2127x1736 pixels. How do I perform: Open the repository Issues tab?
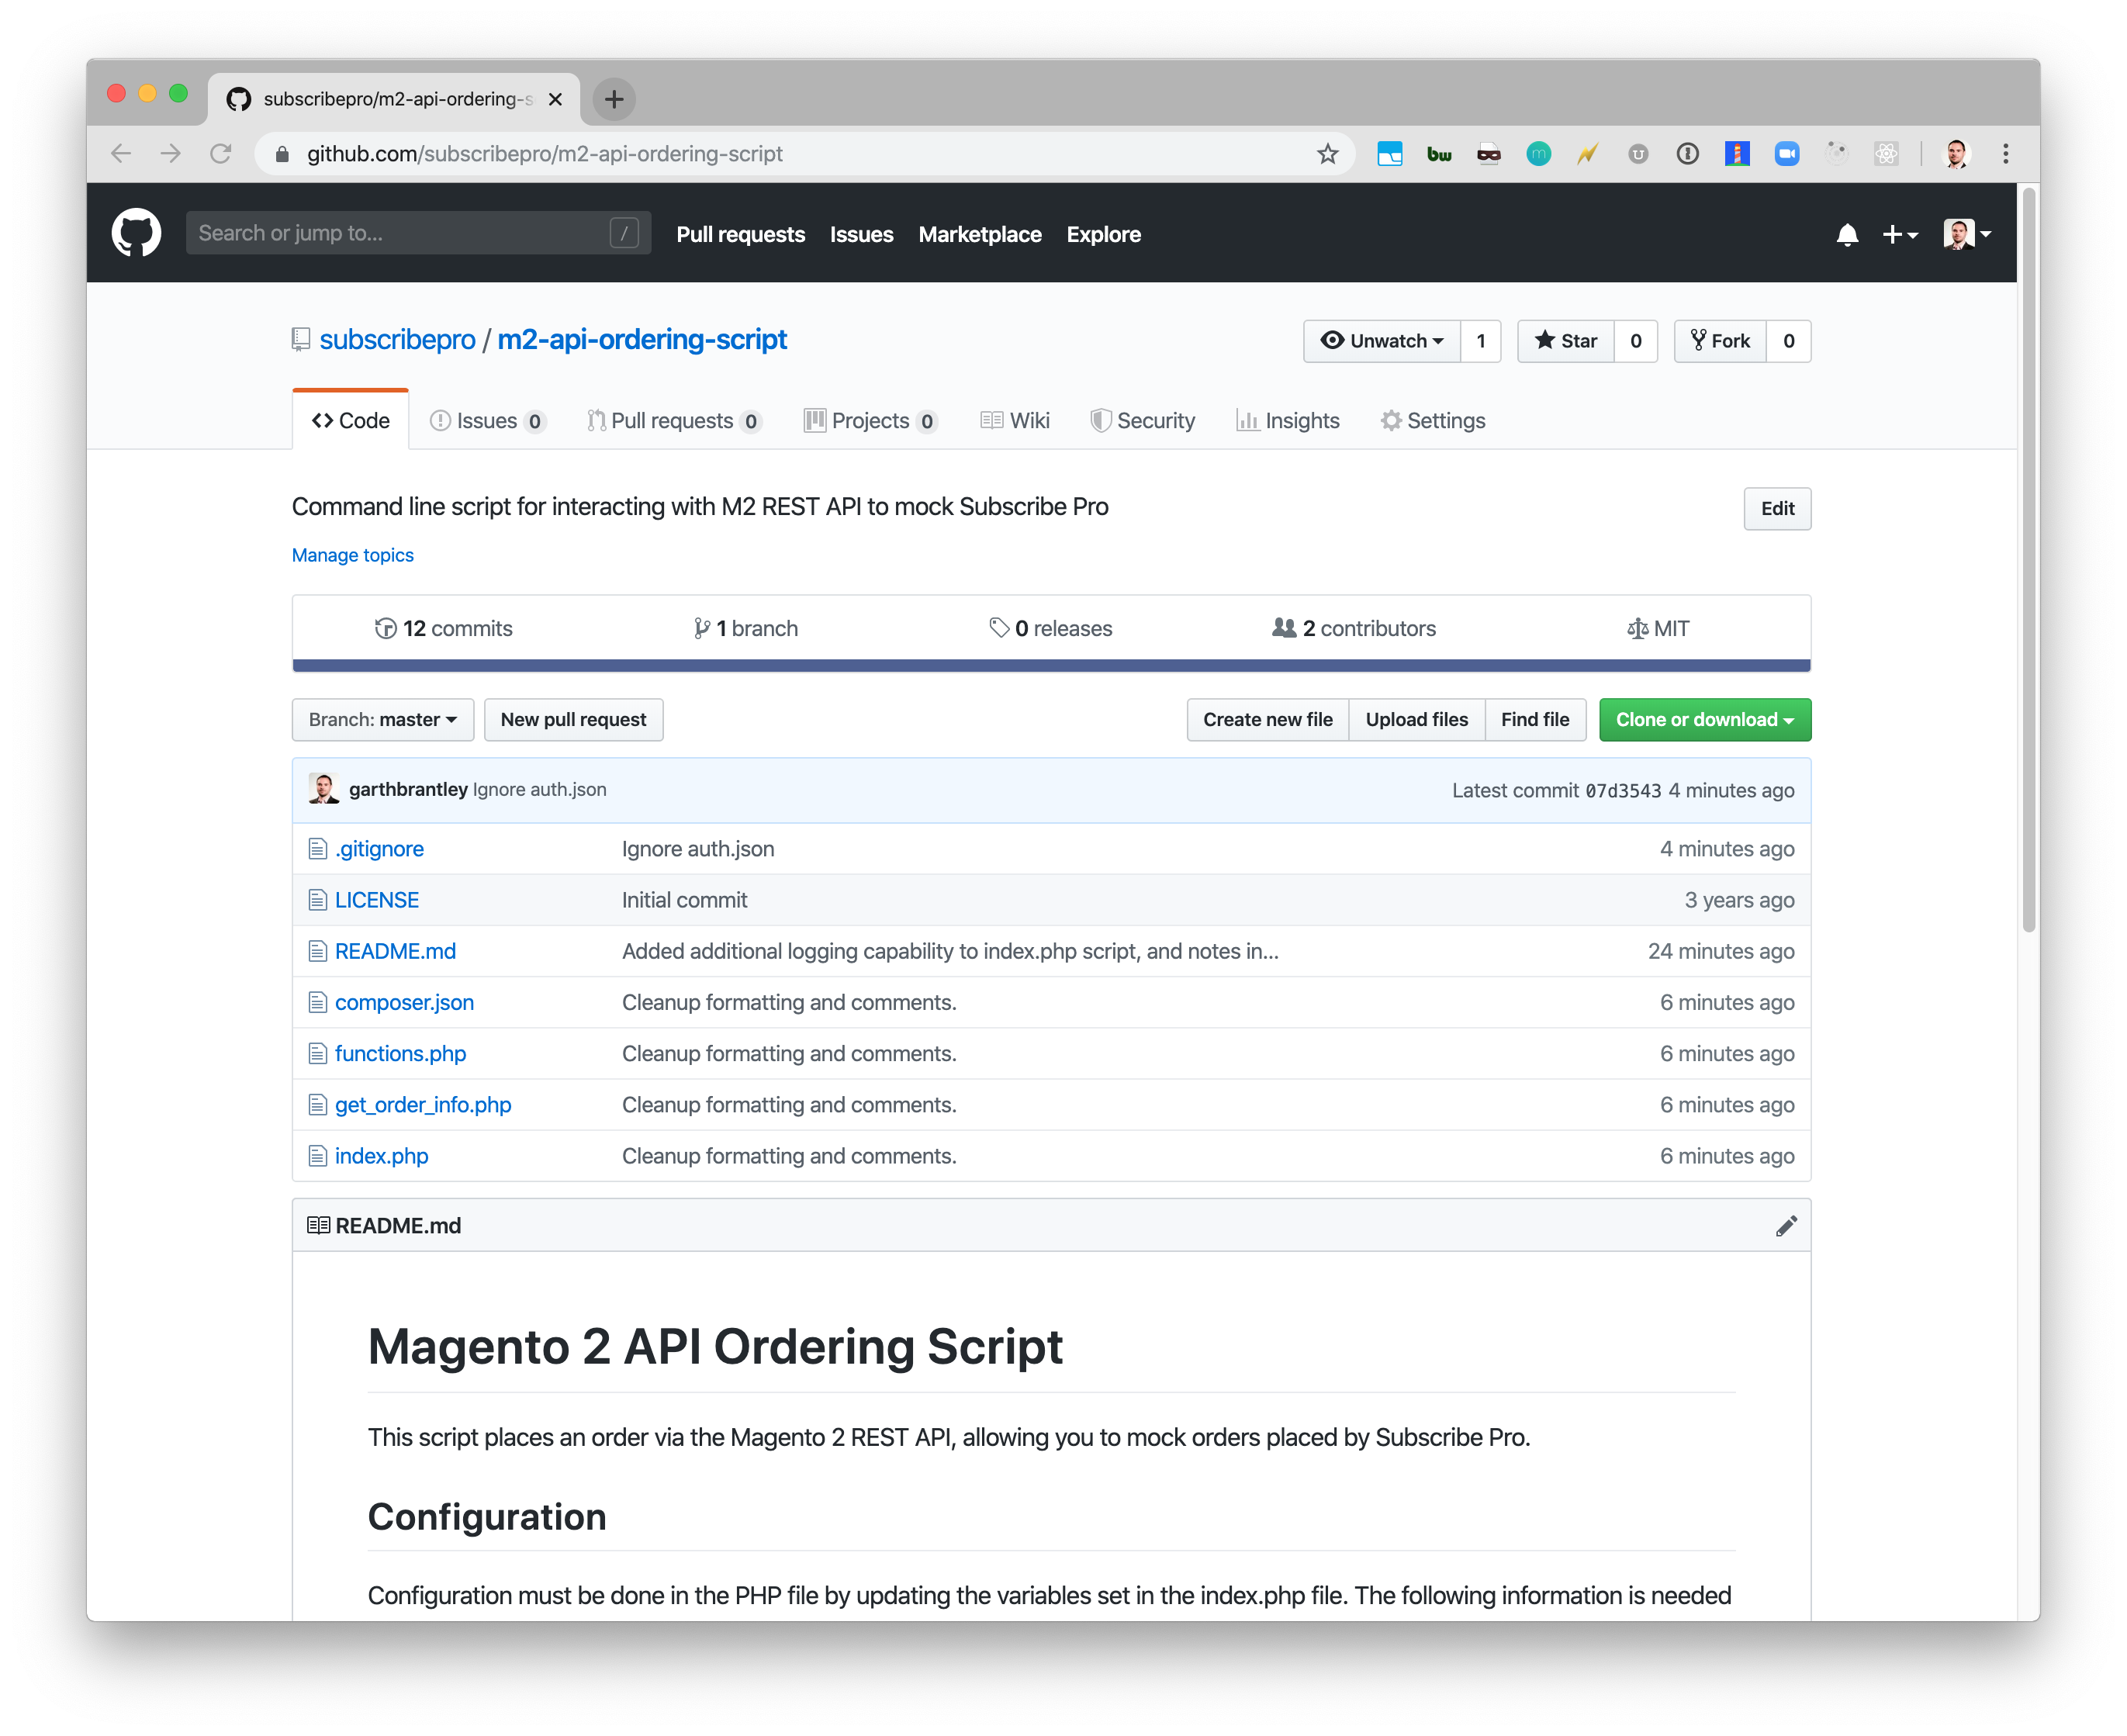[x=487, y=421]
